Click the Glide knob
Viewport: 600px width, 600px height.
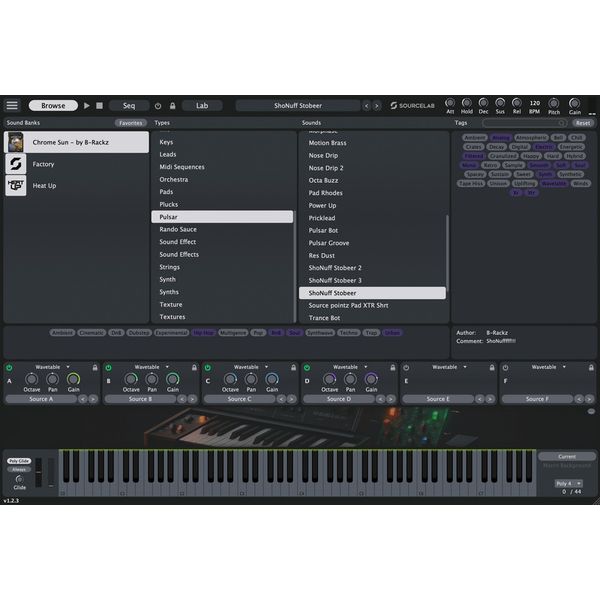tap(19, 479)
